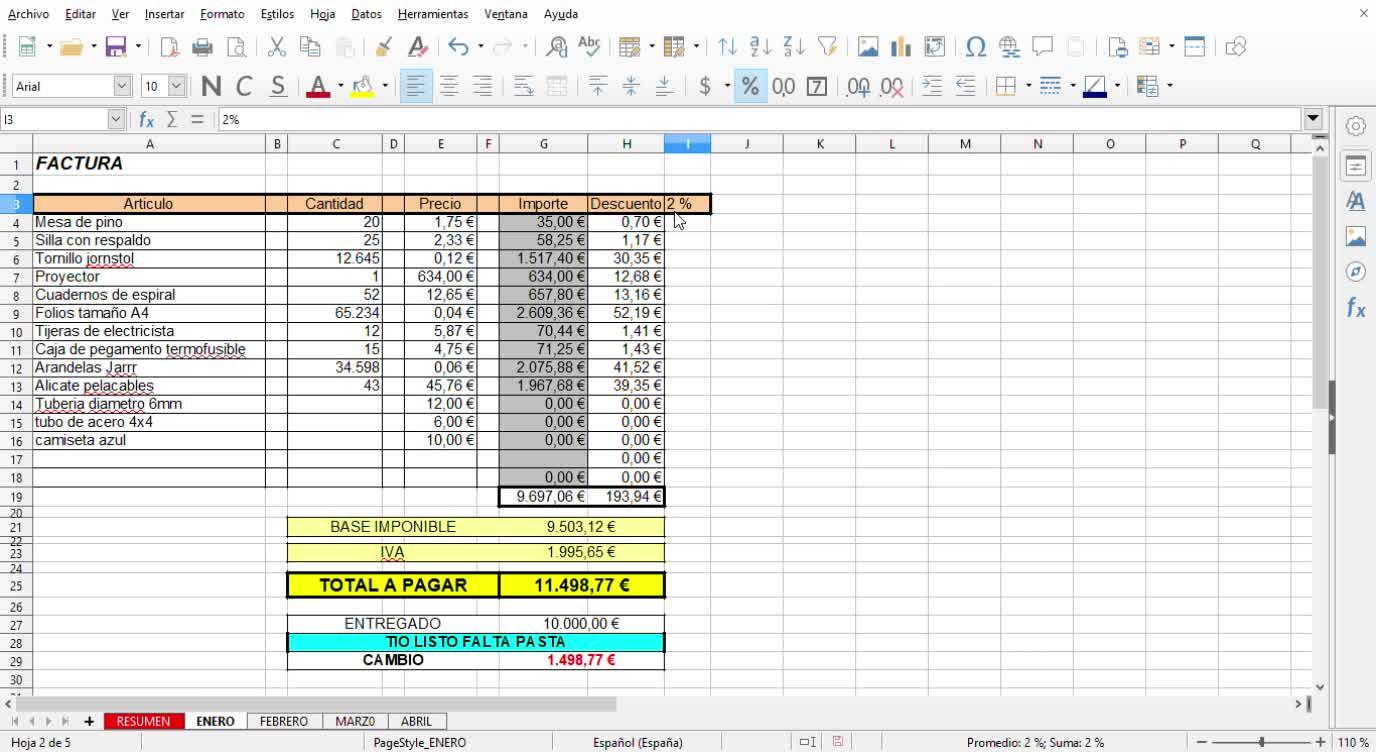Insert a chart

[x=901, y=47]
